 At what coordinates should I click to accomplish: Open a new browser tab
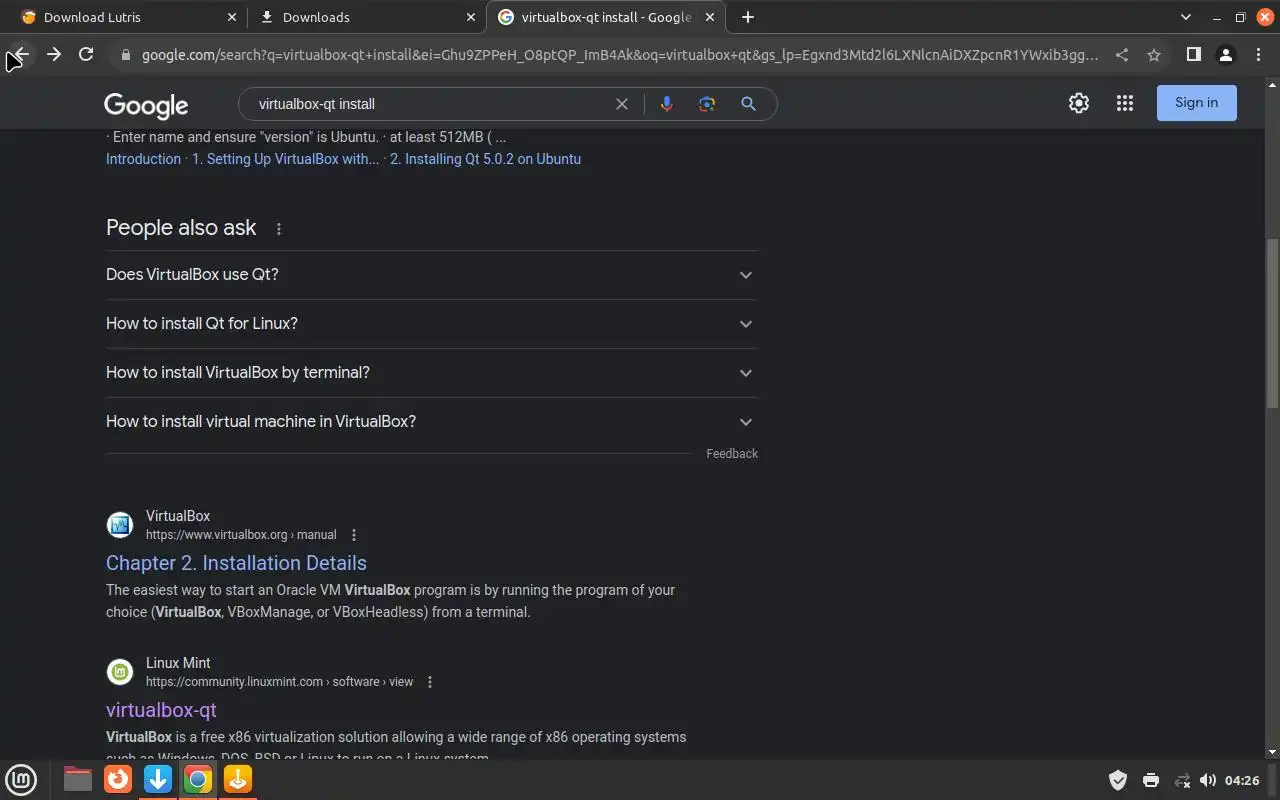(748, 17)
